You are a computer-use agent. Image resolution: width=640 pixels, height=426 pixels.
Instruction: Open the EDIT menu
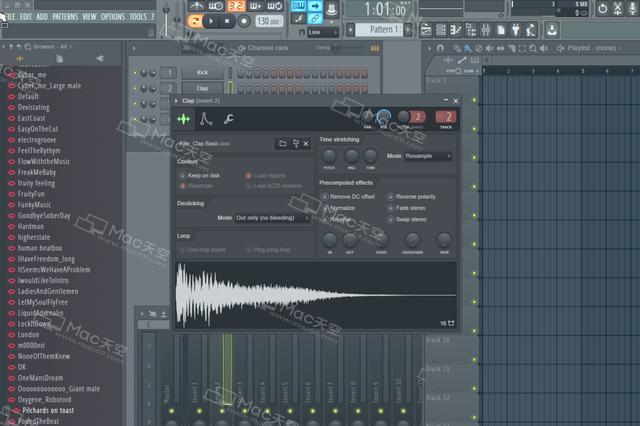(x=25, y=17)
